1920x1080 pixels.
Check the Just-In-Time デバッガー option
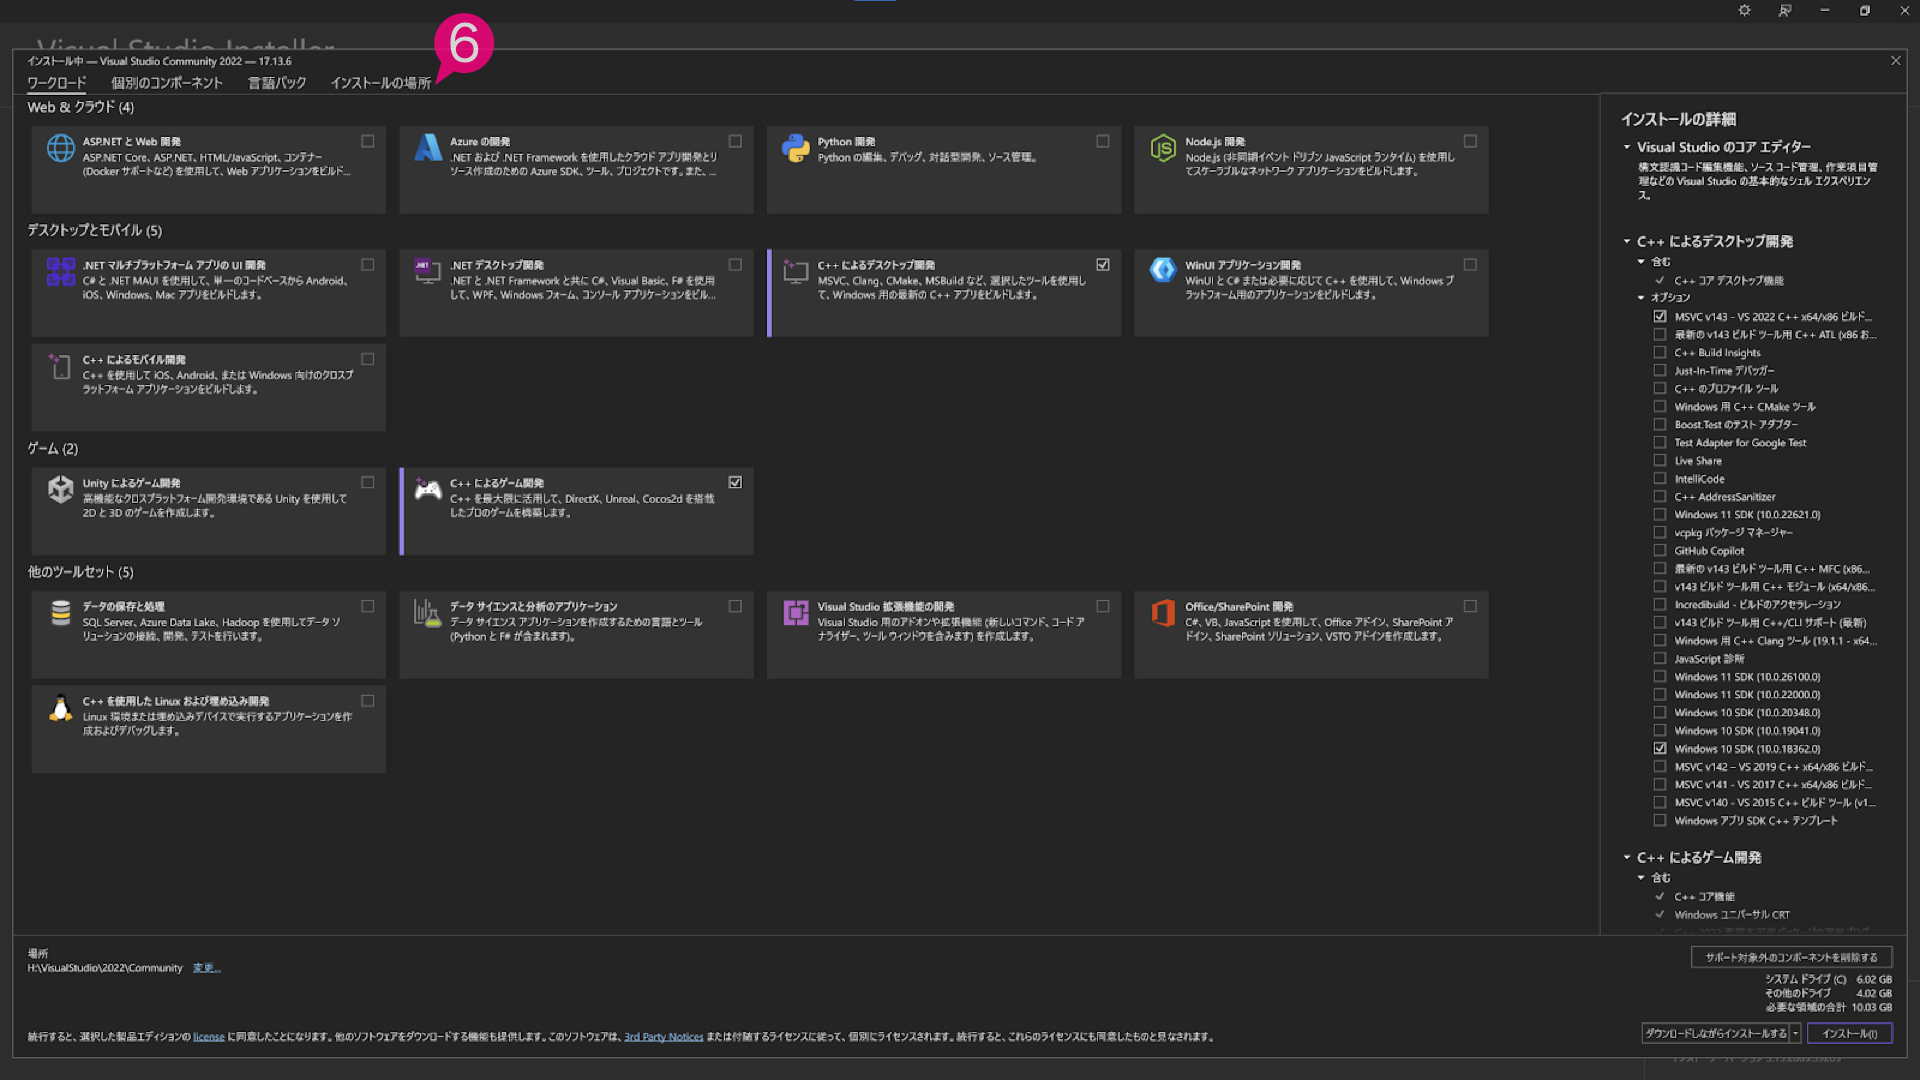[x=1660, y=371]
